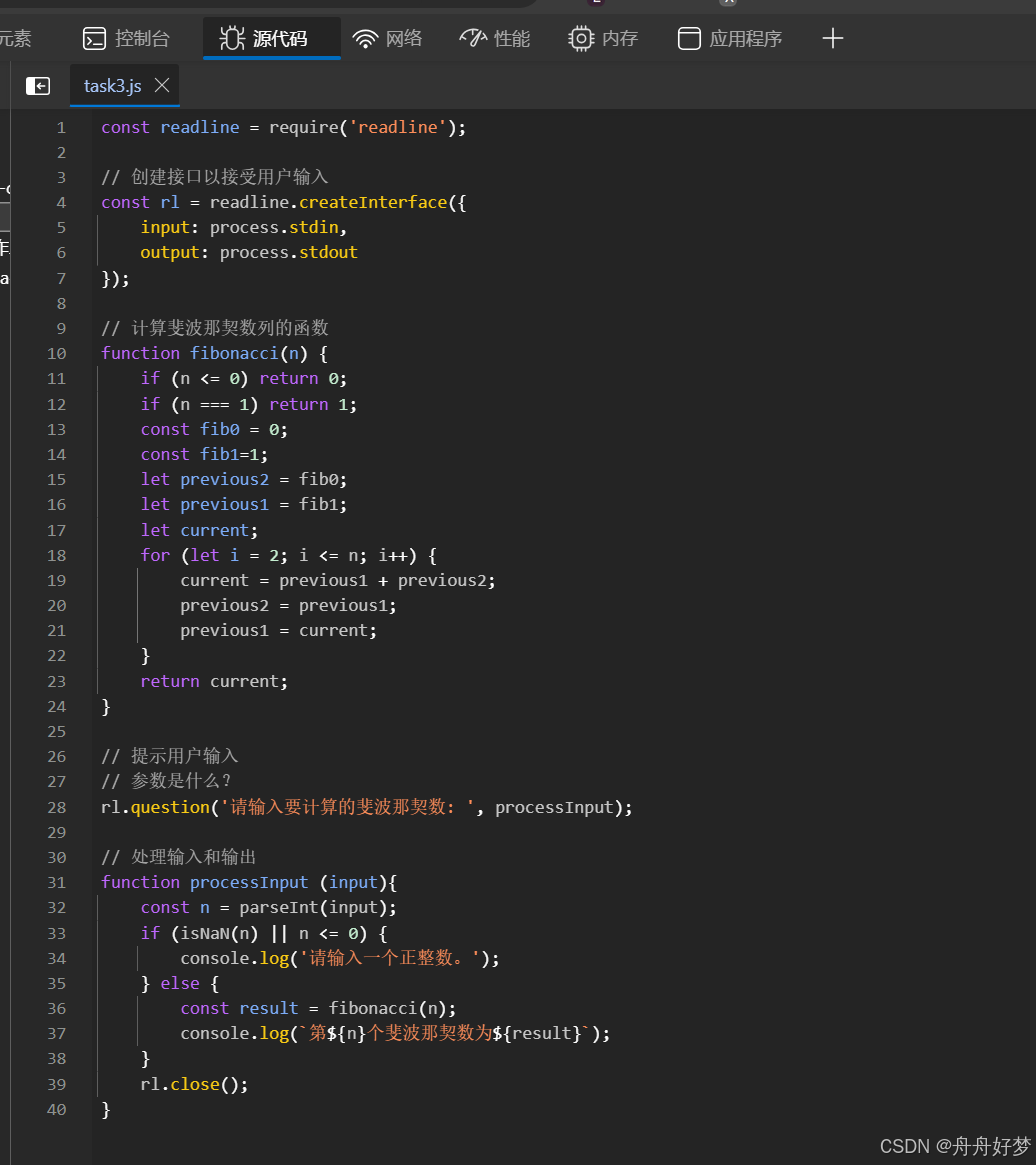Click the comment '// 处理输入和输出'

point(178,857)
